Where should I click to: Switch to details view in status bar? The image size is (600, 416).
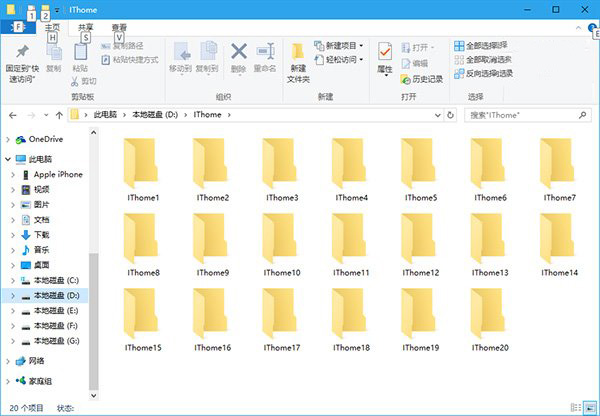(576, 408)
